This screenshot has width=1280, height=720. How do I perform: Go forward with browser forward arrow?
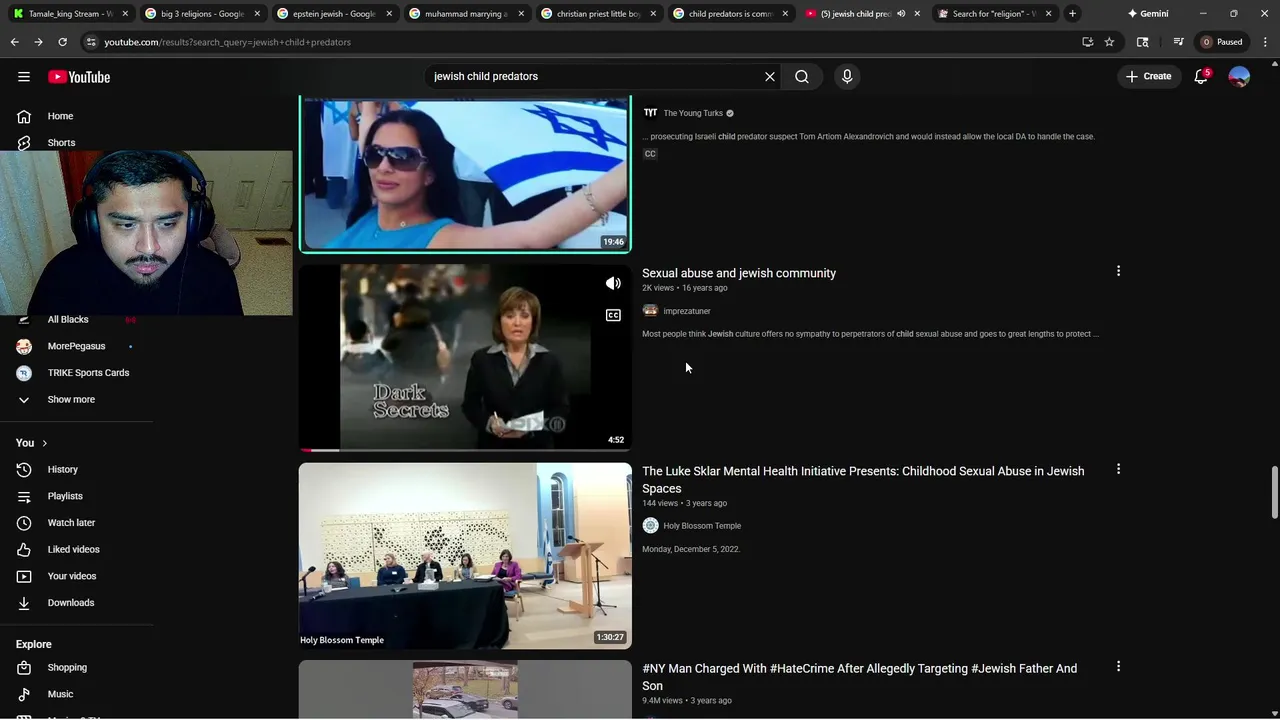tap(38, 42)
